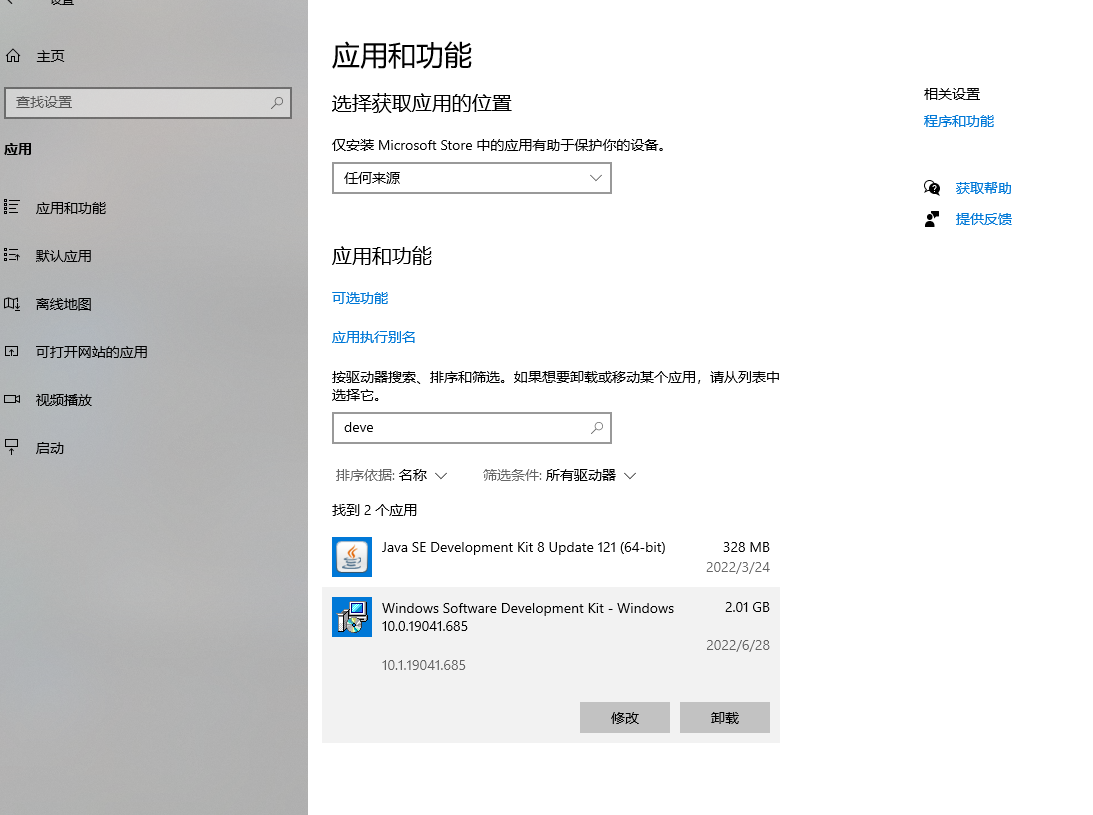This screenshot has height=815, width=1093.
Task: Click the magnifier icon in app search box
Action: 597,427
